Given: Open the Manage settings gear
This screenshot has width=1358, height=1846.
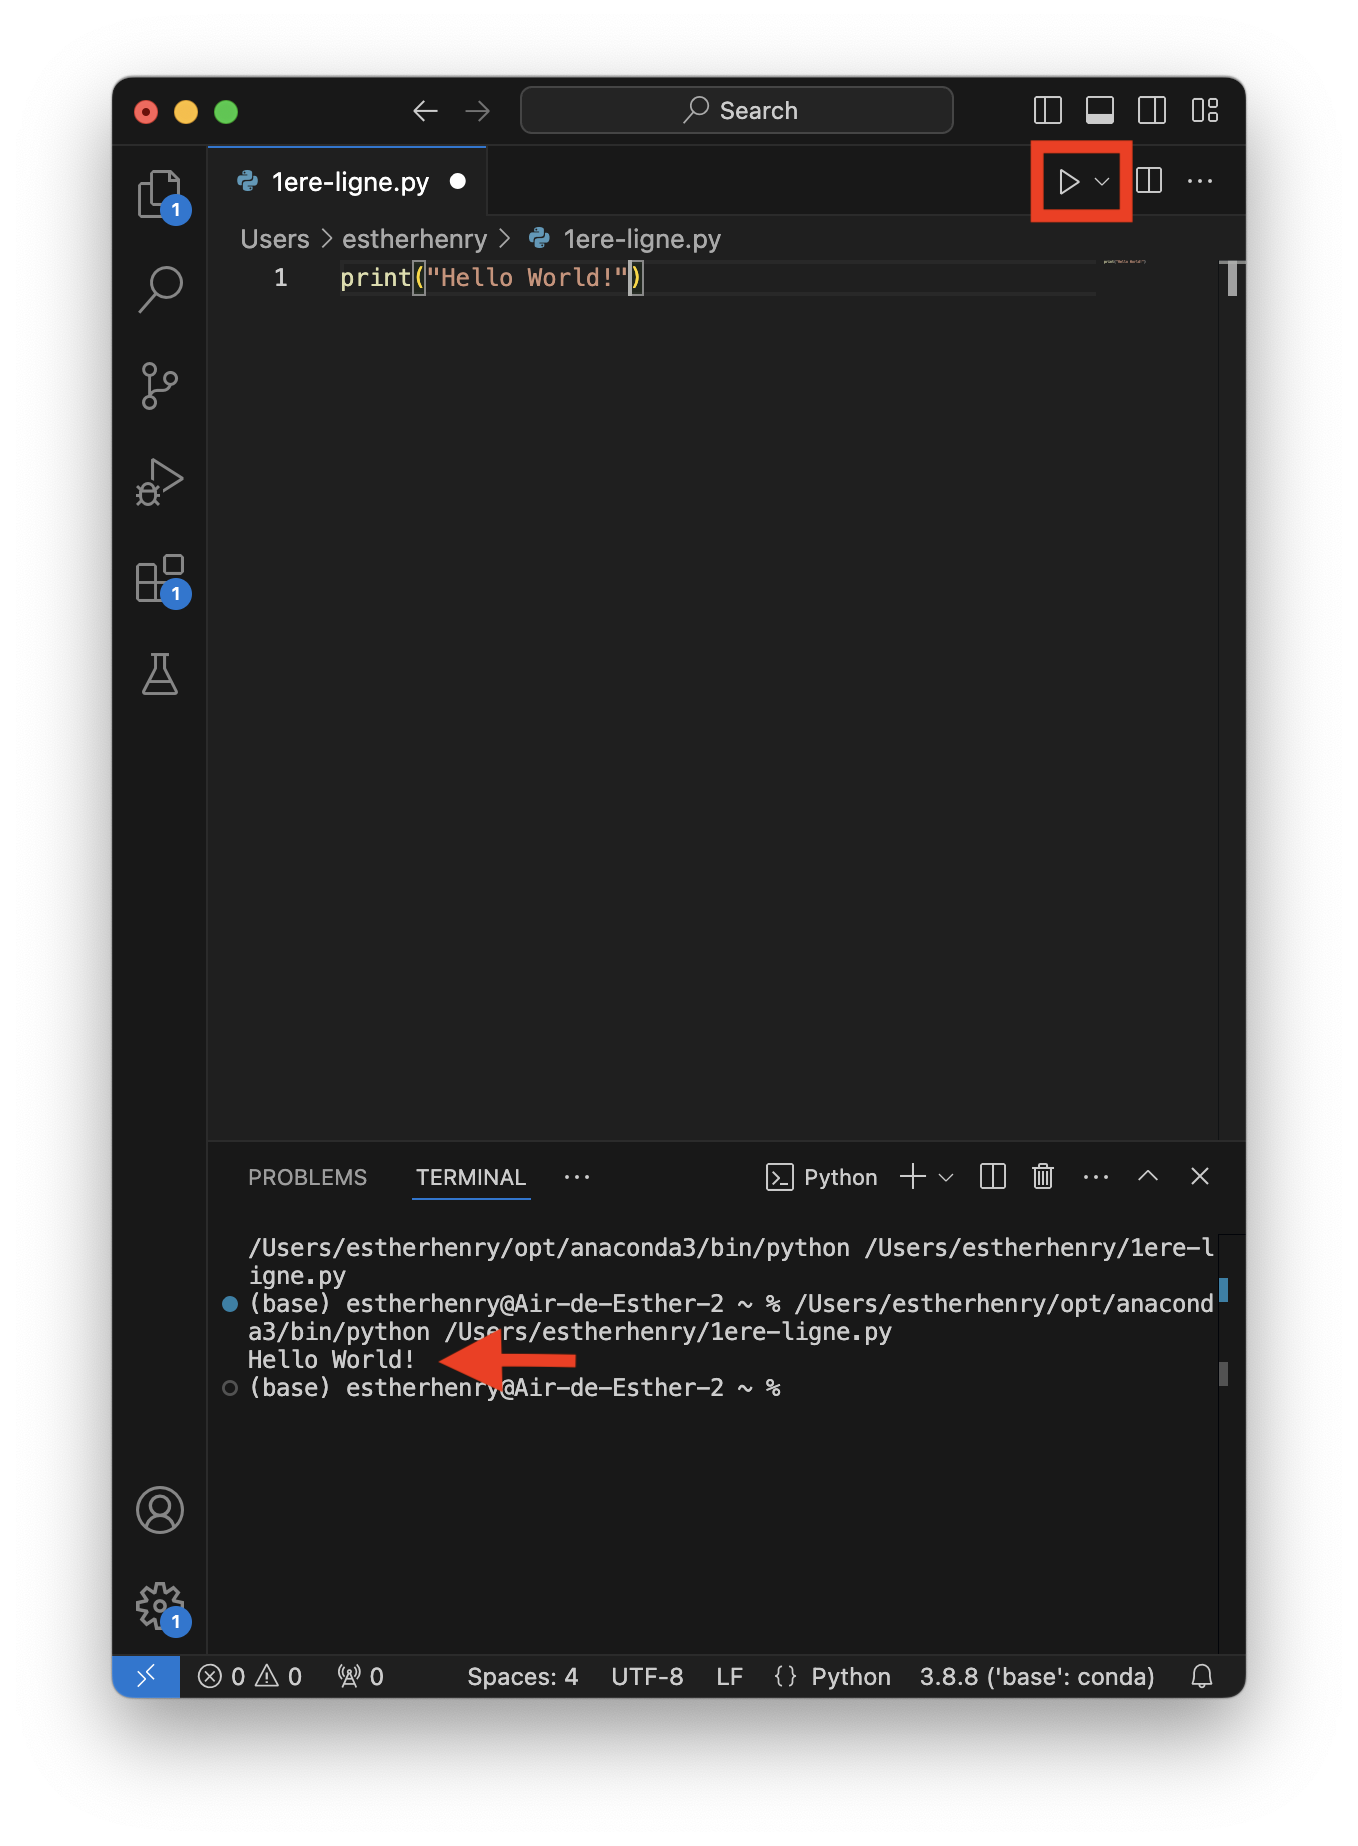Looking at the screenshot, I should click(x=160, y=1606).
